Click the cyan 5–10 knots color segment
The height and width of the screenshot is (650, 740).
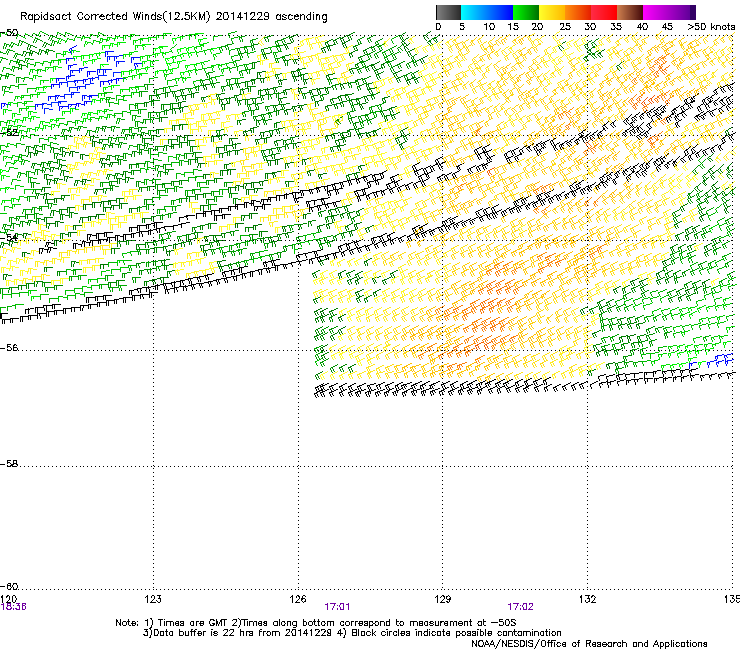pyautogui.click(x=474, y=12)
